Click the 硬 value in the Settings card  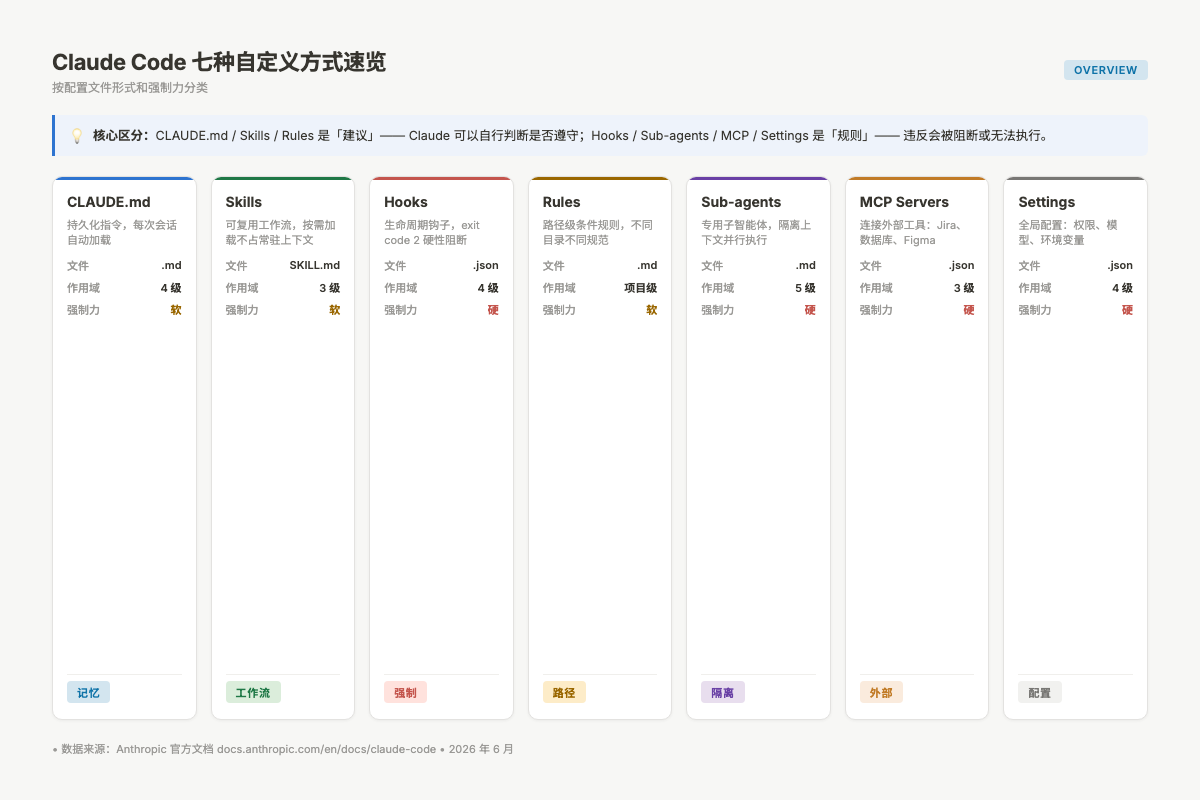[1128, 310]
